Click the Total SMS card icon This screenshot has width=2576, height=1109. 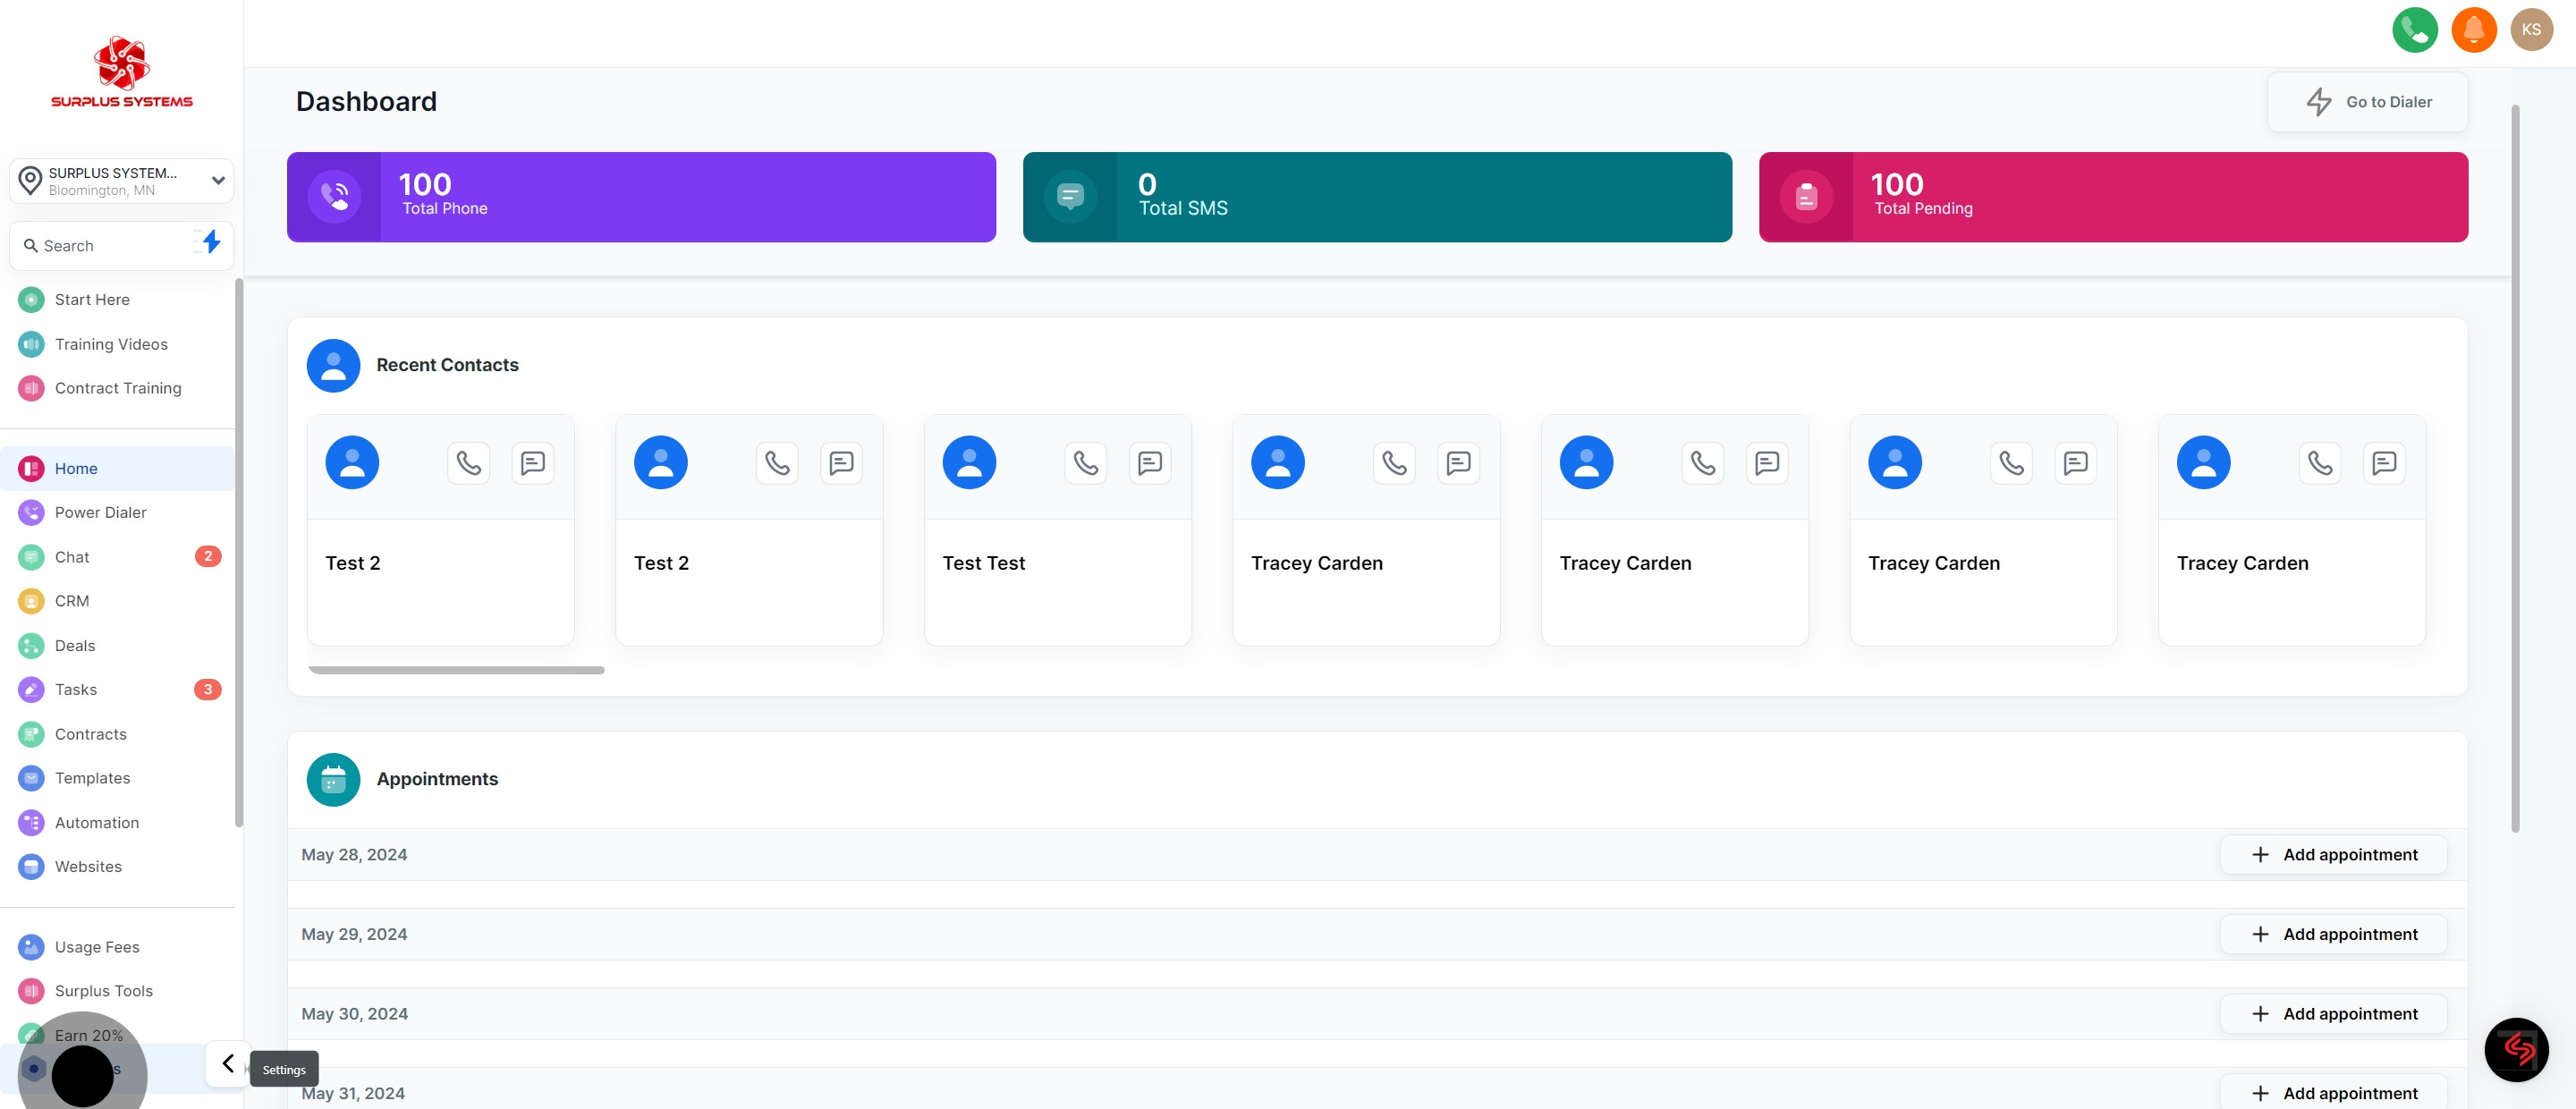[x=1069, y=196]
